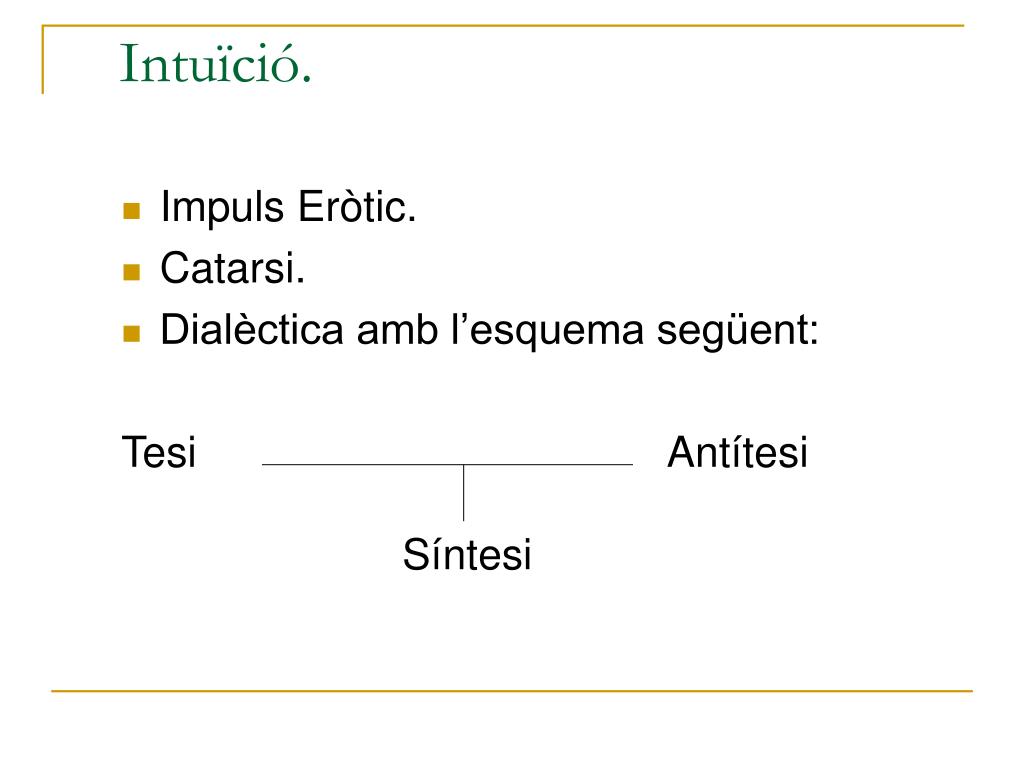Viewport: 1024px width, 768px height.
Task: Click the word "l'esquema" in third bullet
Action: [x=547, y=330]
